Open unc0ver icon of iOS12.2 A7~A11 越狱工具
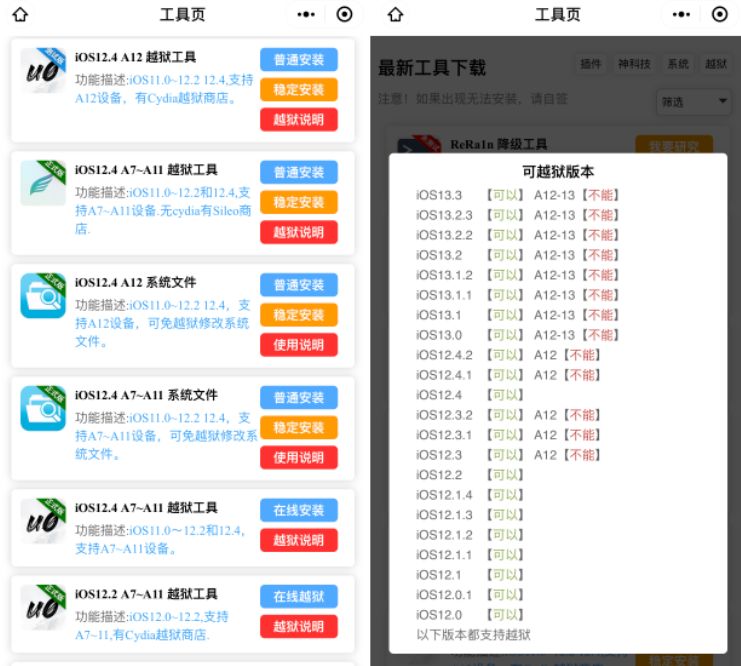741x666 pixels. click(43, 607)
